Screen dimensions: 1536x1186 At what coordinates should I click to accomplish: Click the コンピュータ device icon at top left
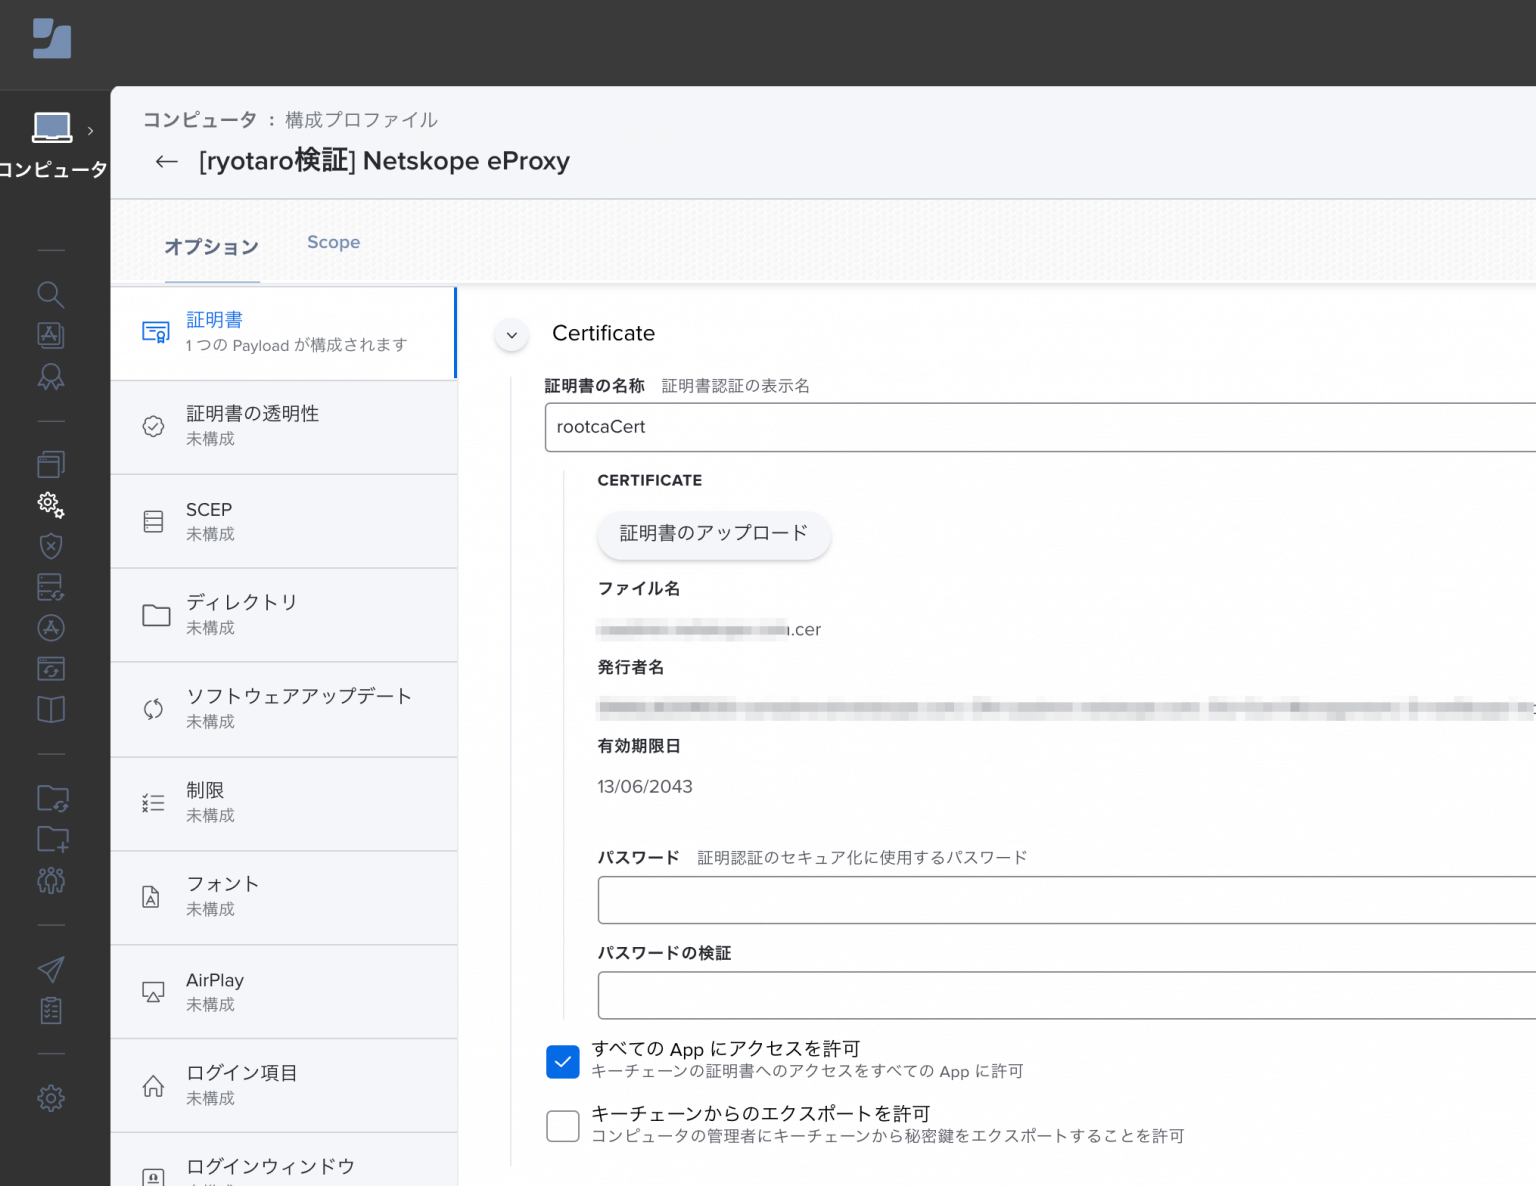pos(50,127)
